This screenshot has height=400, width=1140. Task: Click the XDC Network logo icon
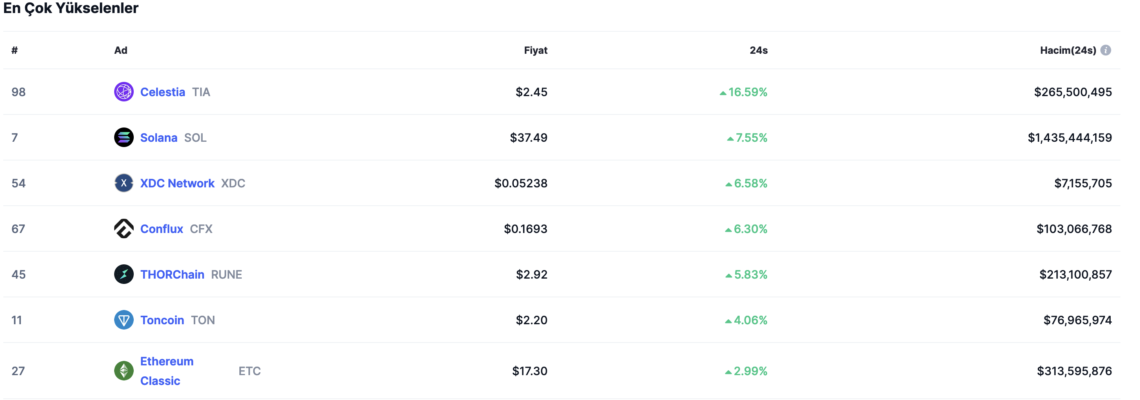(x=124, y=183)
